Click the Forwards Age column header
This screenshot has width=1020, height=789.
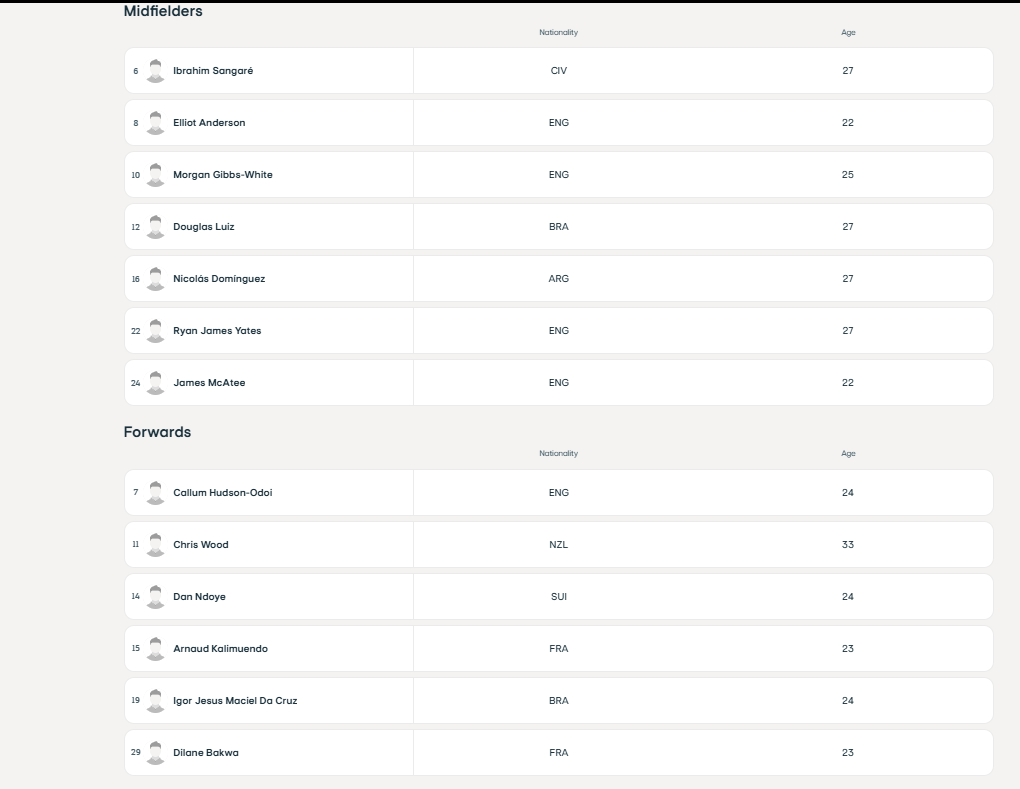(x=848, y=454)
